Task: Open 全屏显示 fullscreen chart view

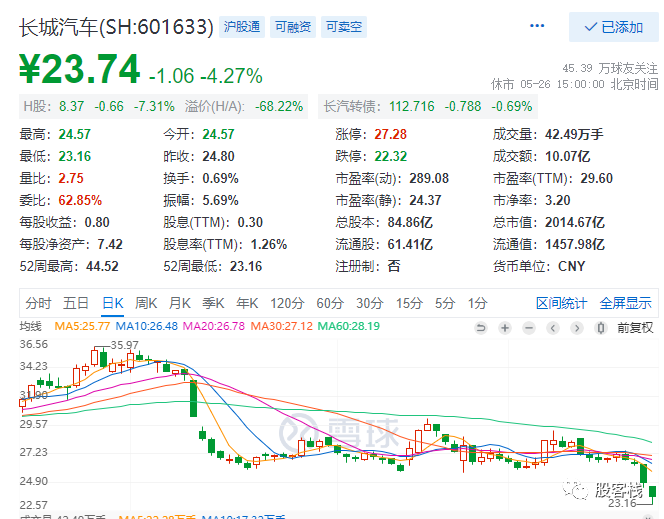Action: [625, 303]
